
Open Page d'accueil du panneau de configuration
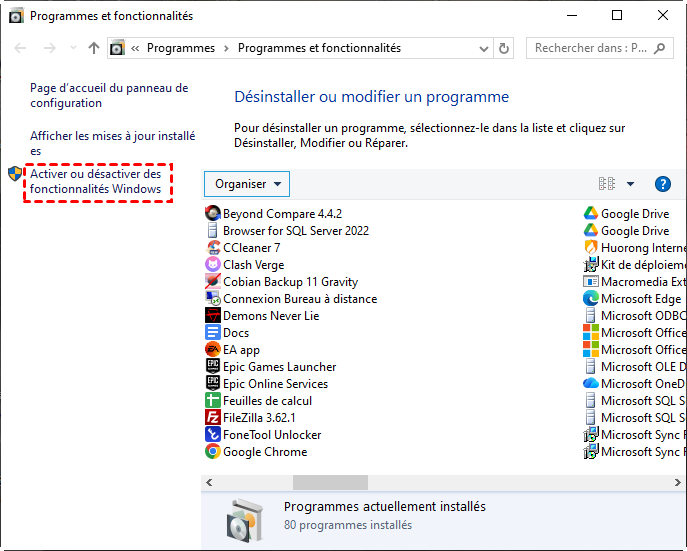pos(109,95)
